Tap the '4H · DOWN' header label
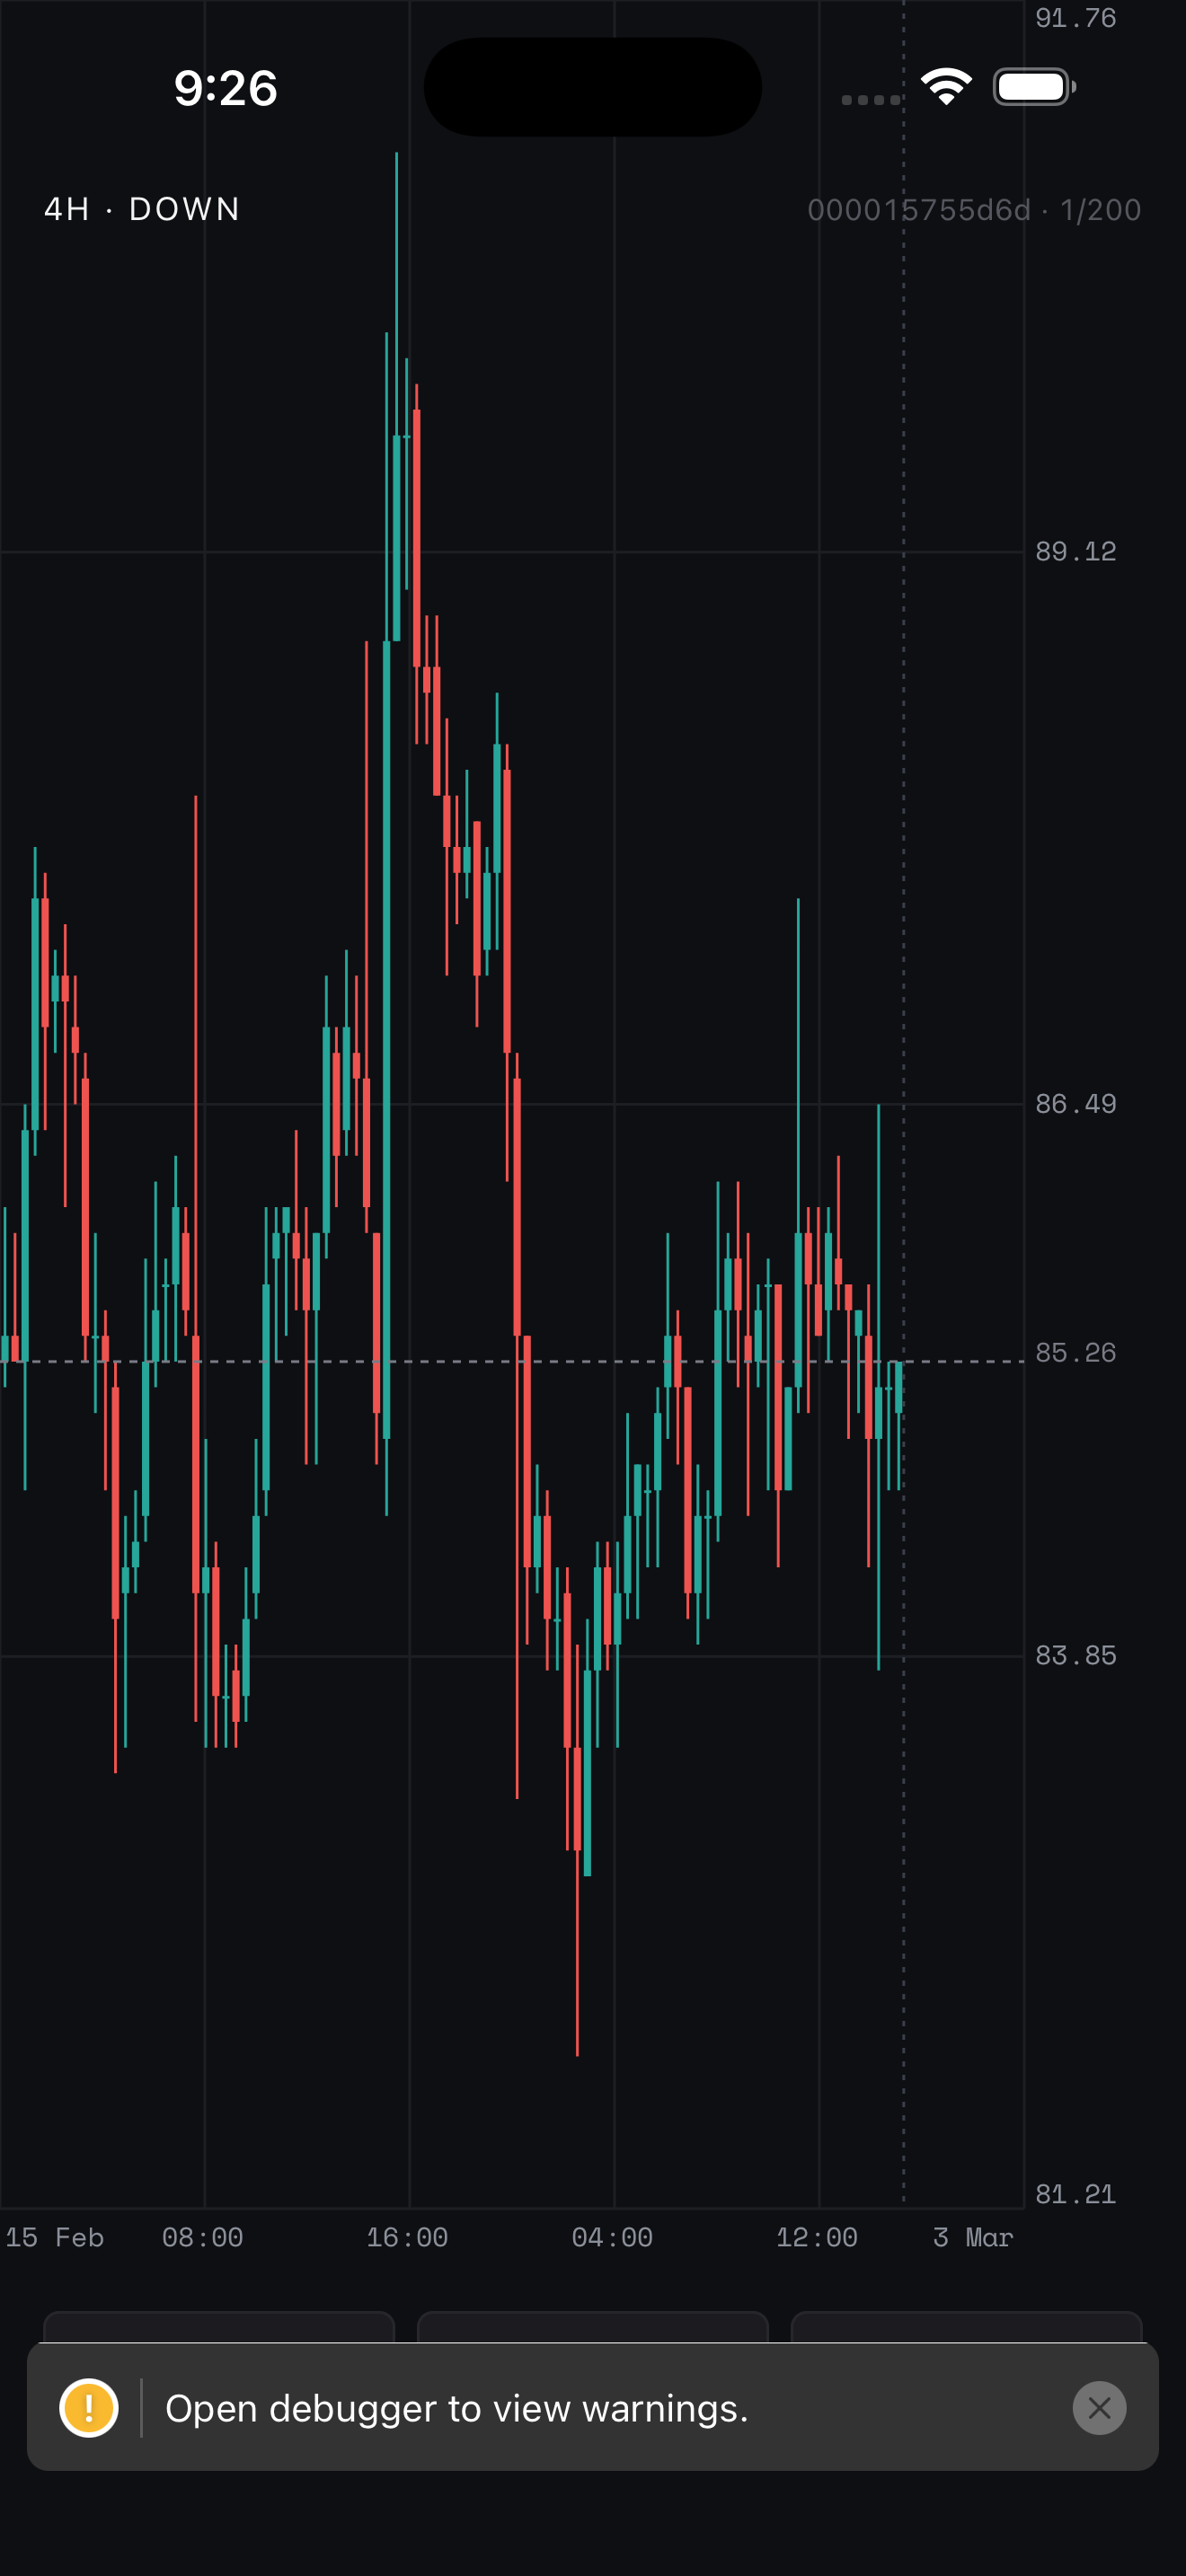The width and height of the screenshot is (1186, 2576). point(142,209)
